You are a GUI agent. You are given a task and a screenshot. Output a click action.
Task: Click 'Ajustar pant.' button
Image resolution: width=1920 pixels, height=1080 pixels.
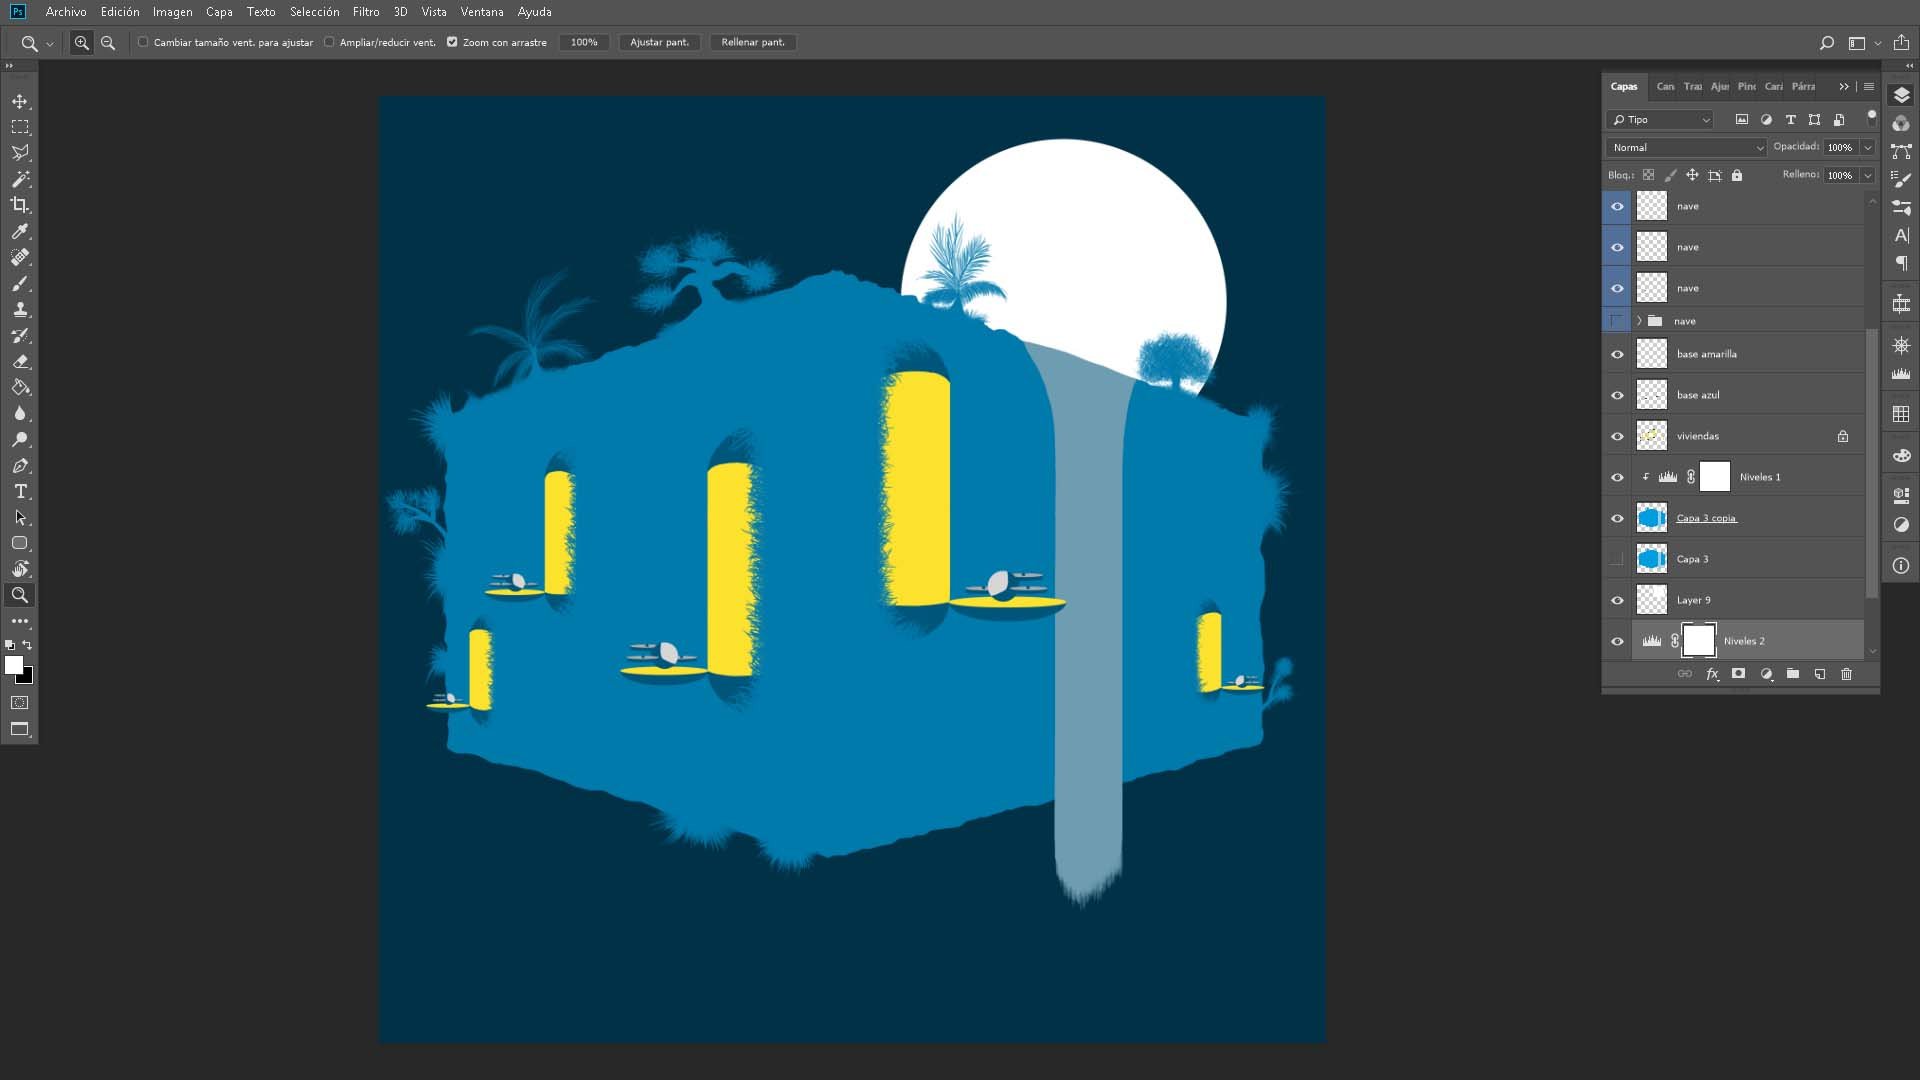pyautogui.click(x=659, y=42)
